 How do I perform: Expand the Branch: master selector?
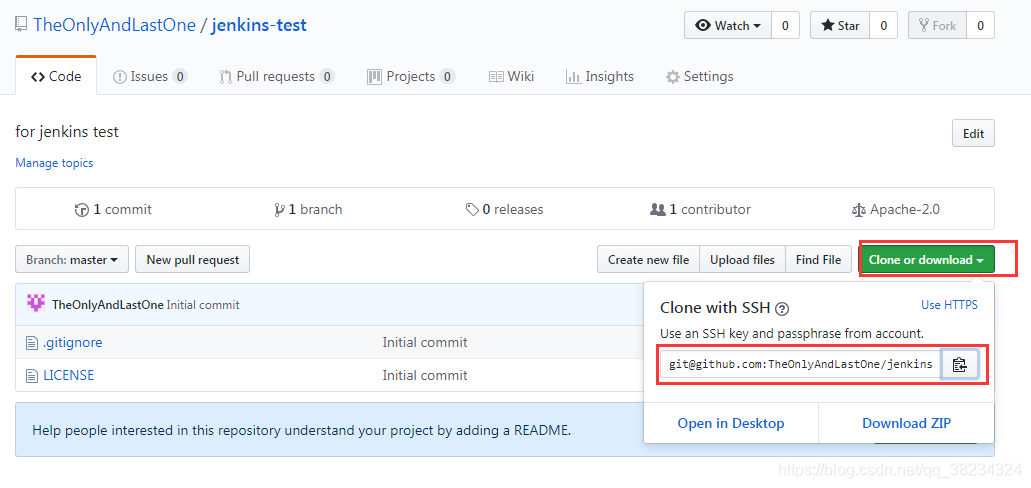(72, 260)
